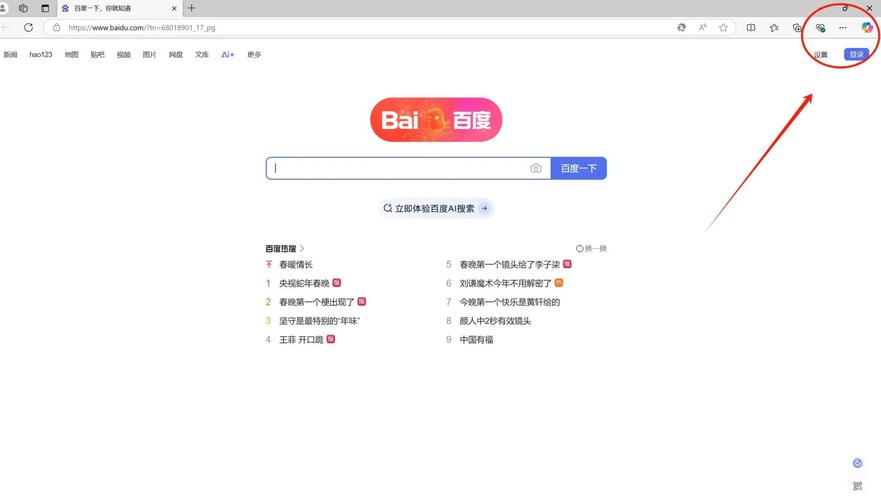Image resolution: width=881 pixels, height=500 pixels.
Task: Open hot search 王菲 开口跪
Action: [x=301, y=339]
